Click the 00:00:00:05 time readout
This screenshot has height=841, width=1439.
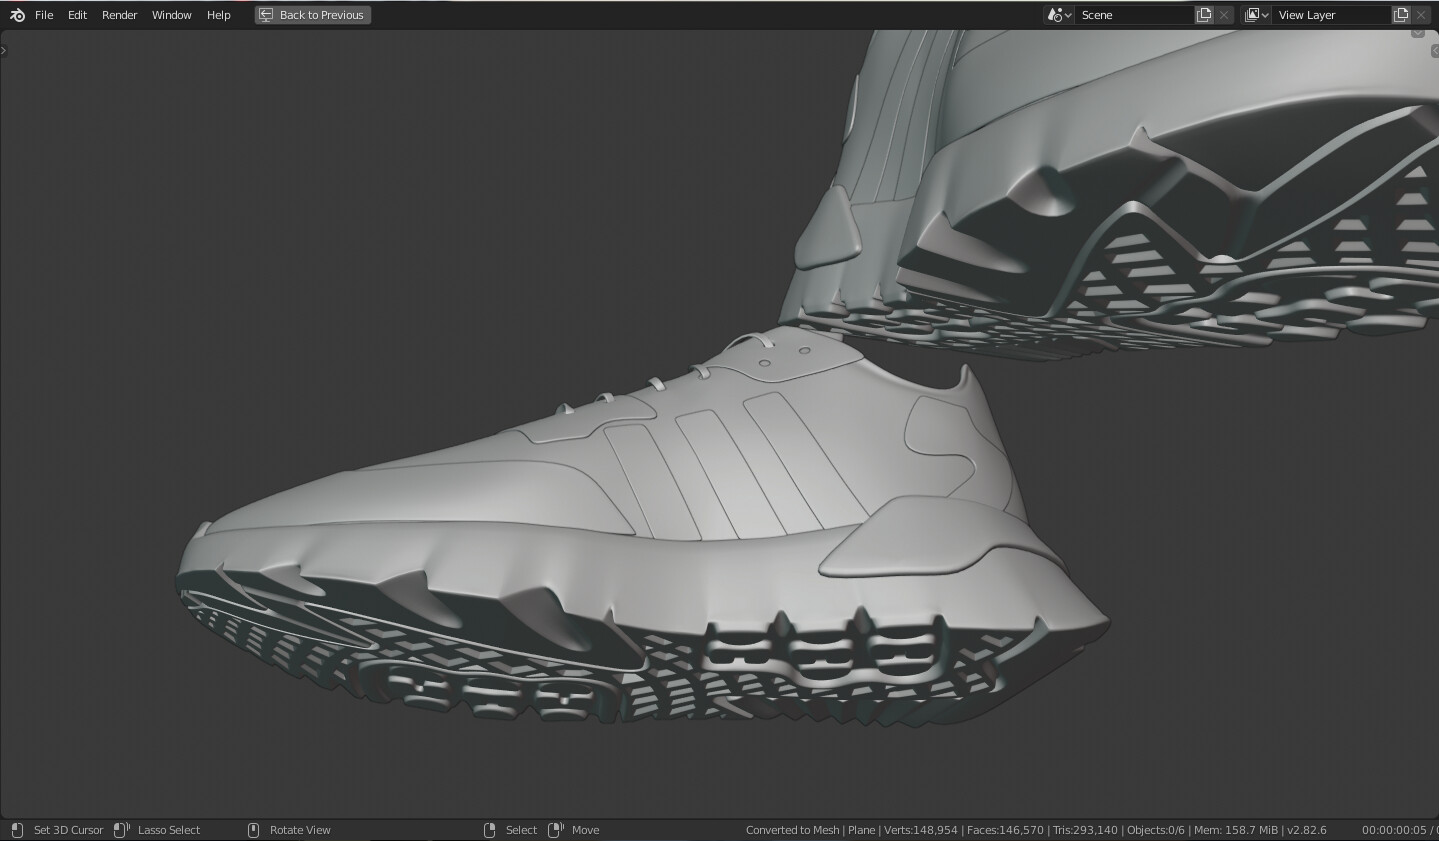point(1394,830)
